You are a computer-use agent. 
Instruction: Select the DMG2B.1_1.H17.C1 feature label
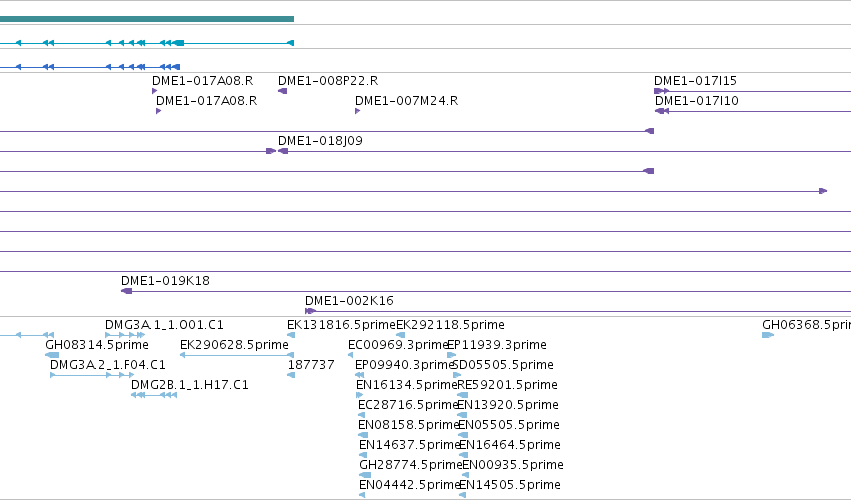click(x=189, y=385)
